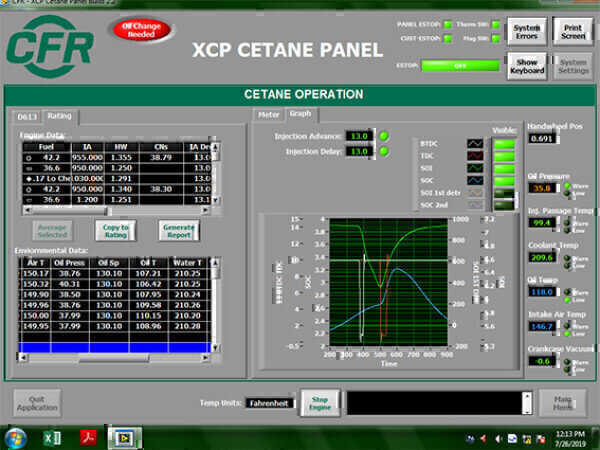Click Engine Data table scroll-up arrow

pyautogui.click(x=215, y=147)
